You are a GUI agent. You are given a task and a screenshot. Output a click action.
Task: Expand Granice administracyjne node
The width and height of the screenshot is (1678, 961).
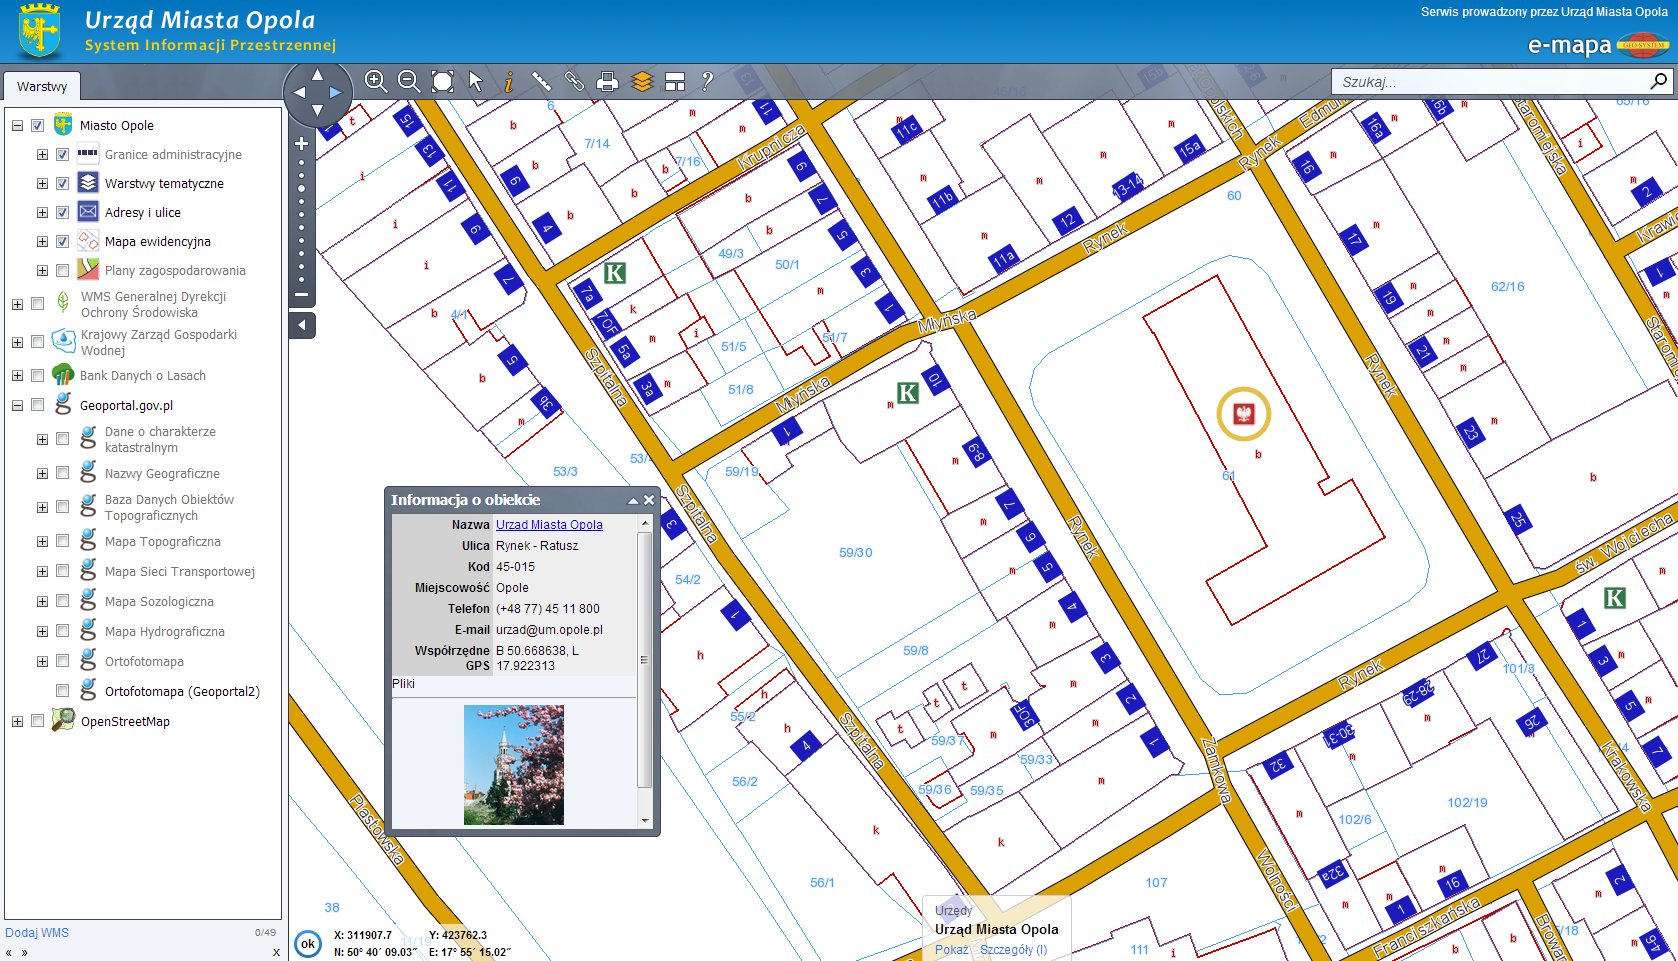[42, 155]
